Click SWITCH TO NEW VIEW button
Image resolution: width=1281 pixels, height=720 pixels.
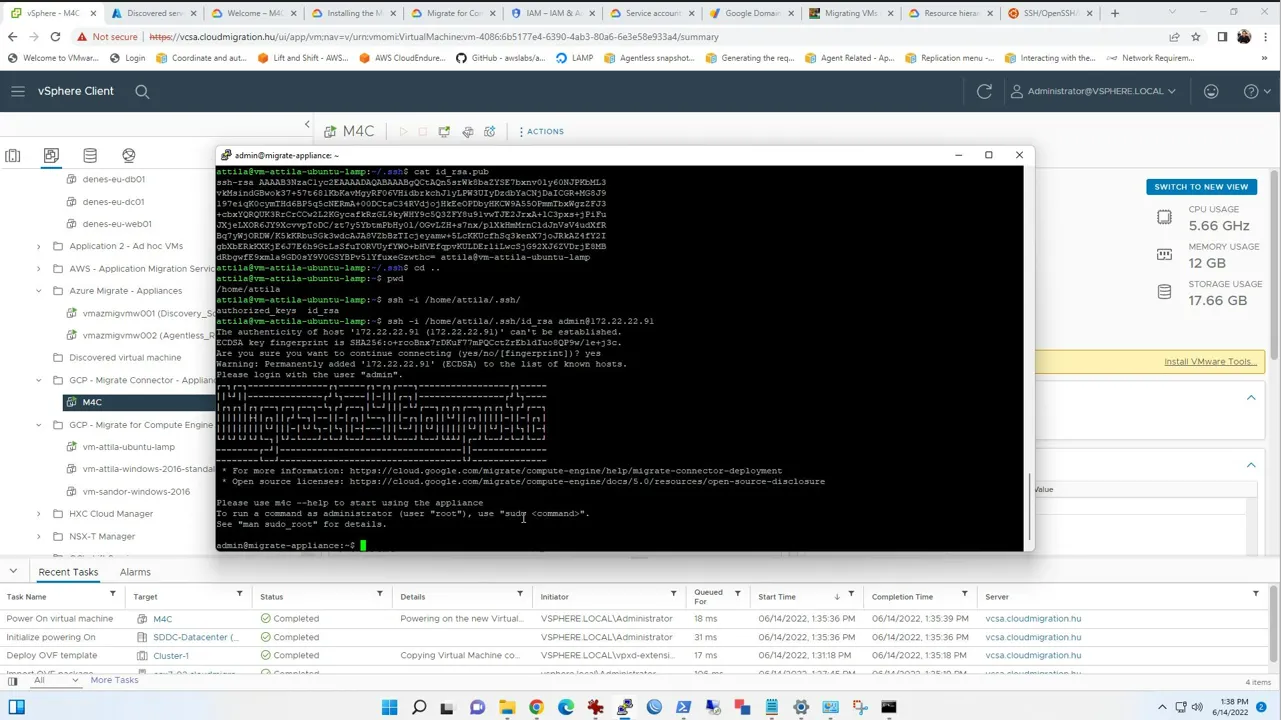1201,187
